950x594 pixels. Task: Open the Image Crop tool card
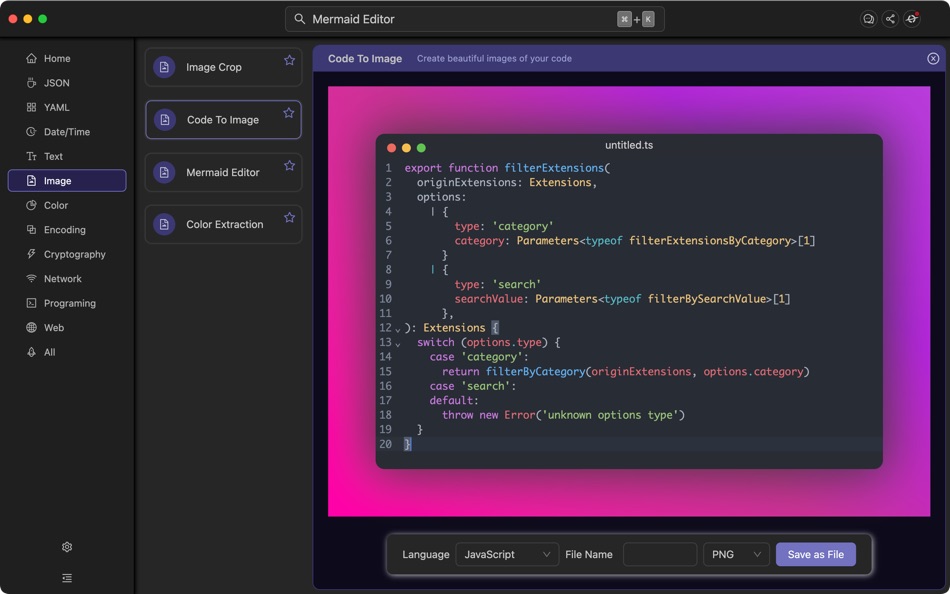pyautogui.click(x=223, y=67)
